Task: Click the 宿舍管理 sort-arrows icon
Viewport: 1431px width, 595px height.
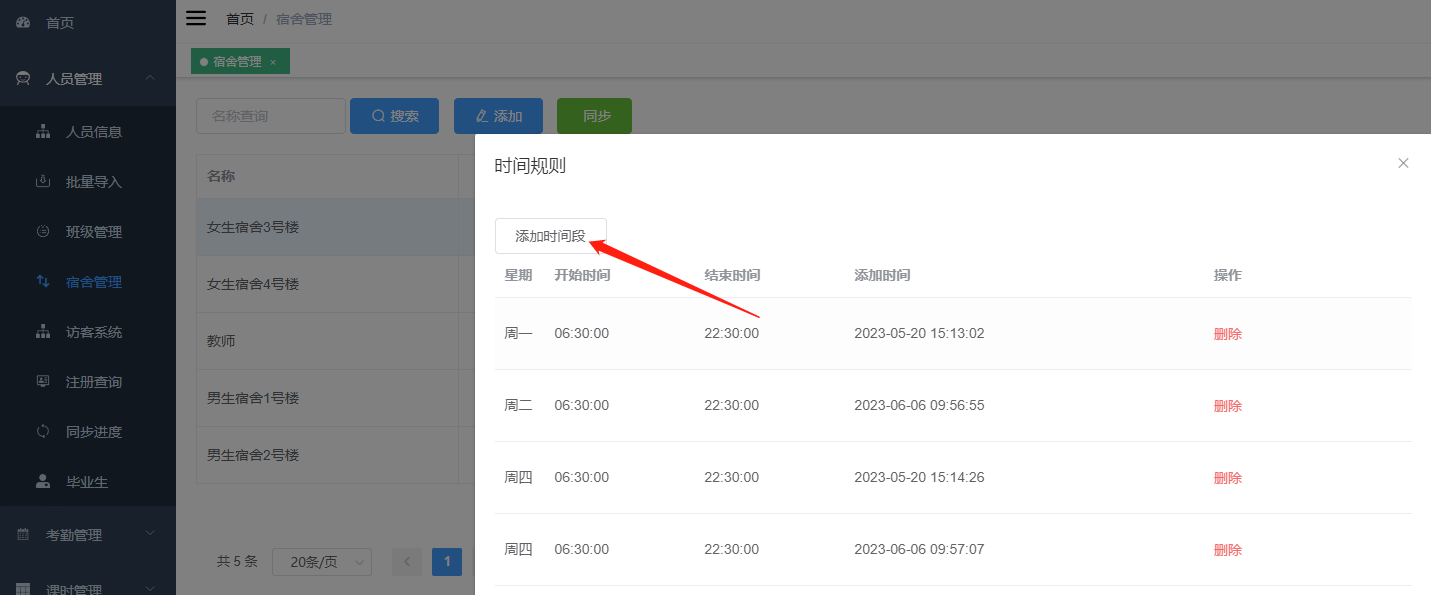Action: click(46, 281)
